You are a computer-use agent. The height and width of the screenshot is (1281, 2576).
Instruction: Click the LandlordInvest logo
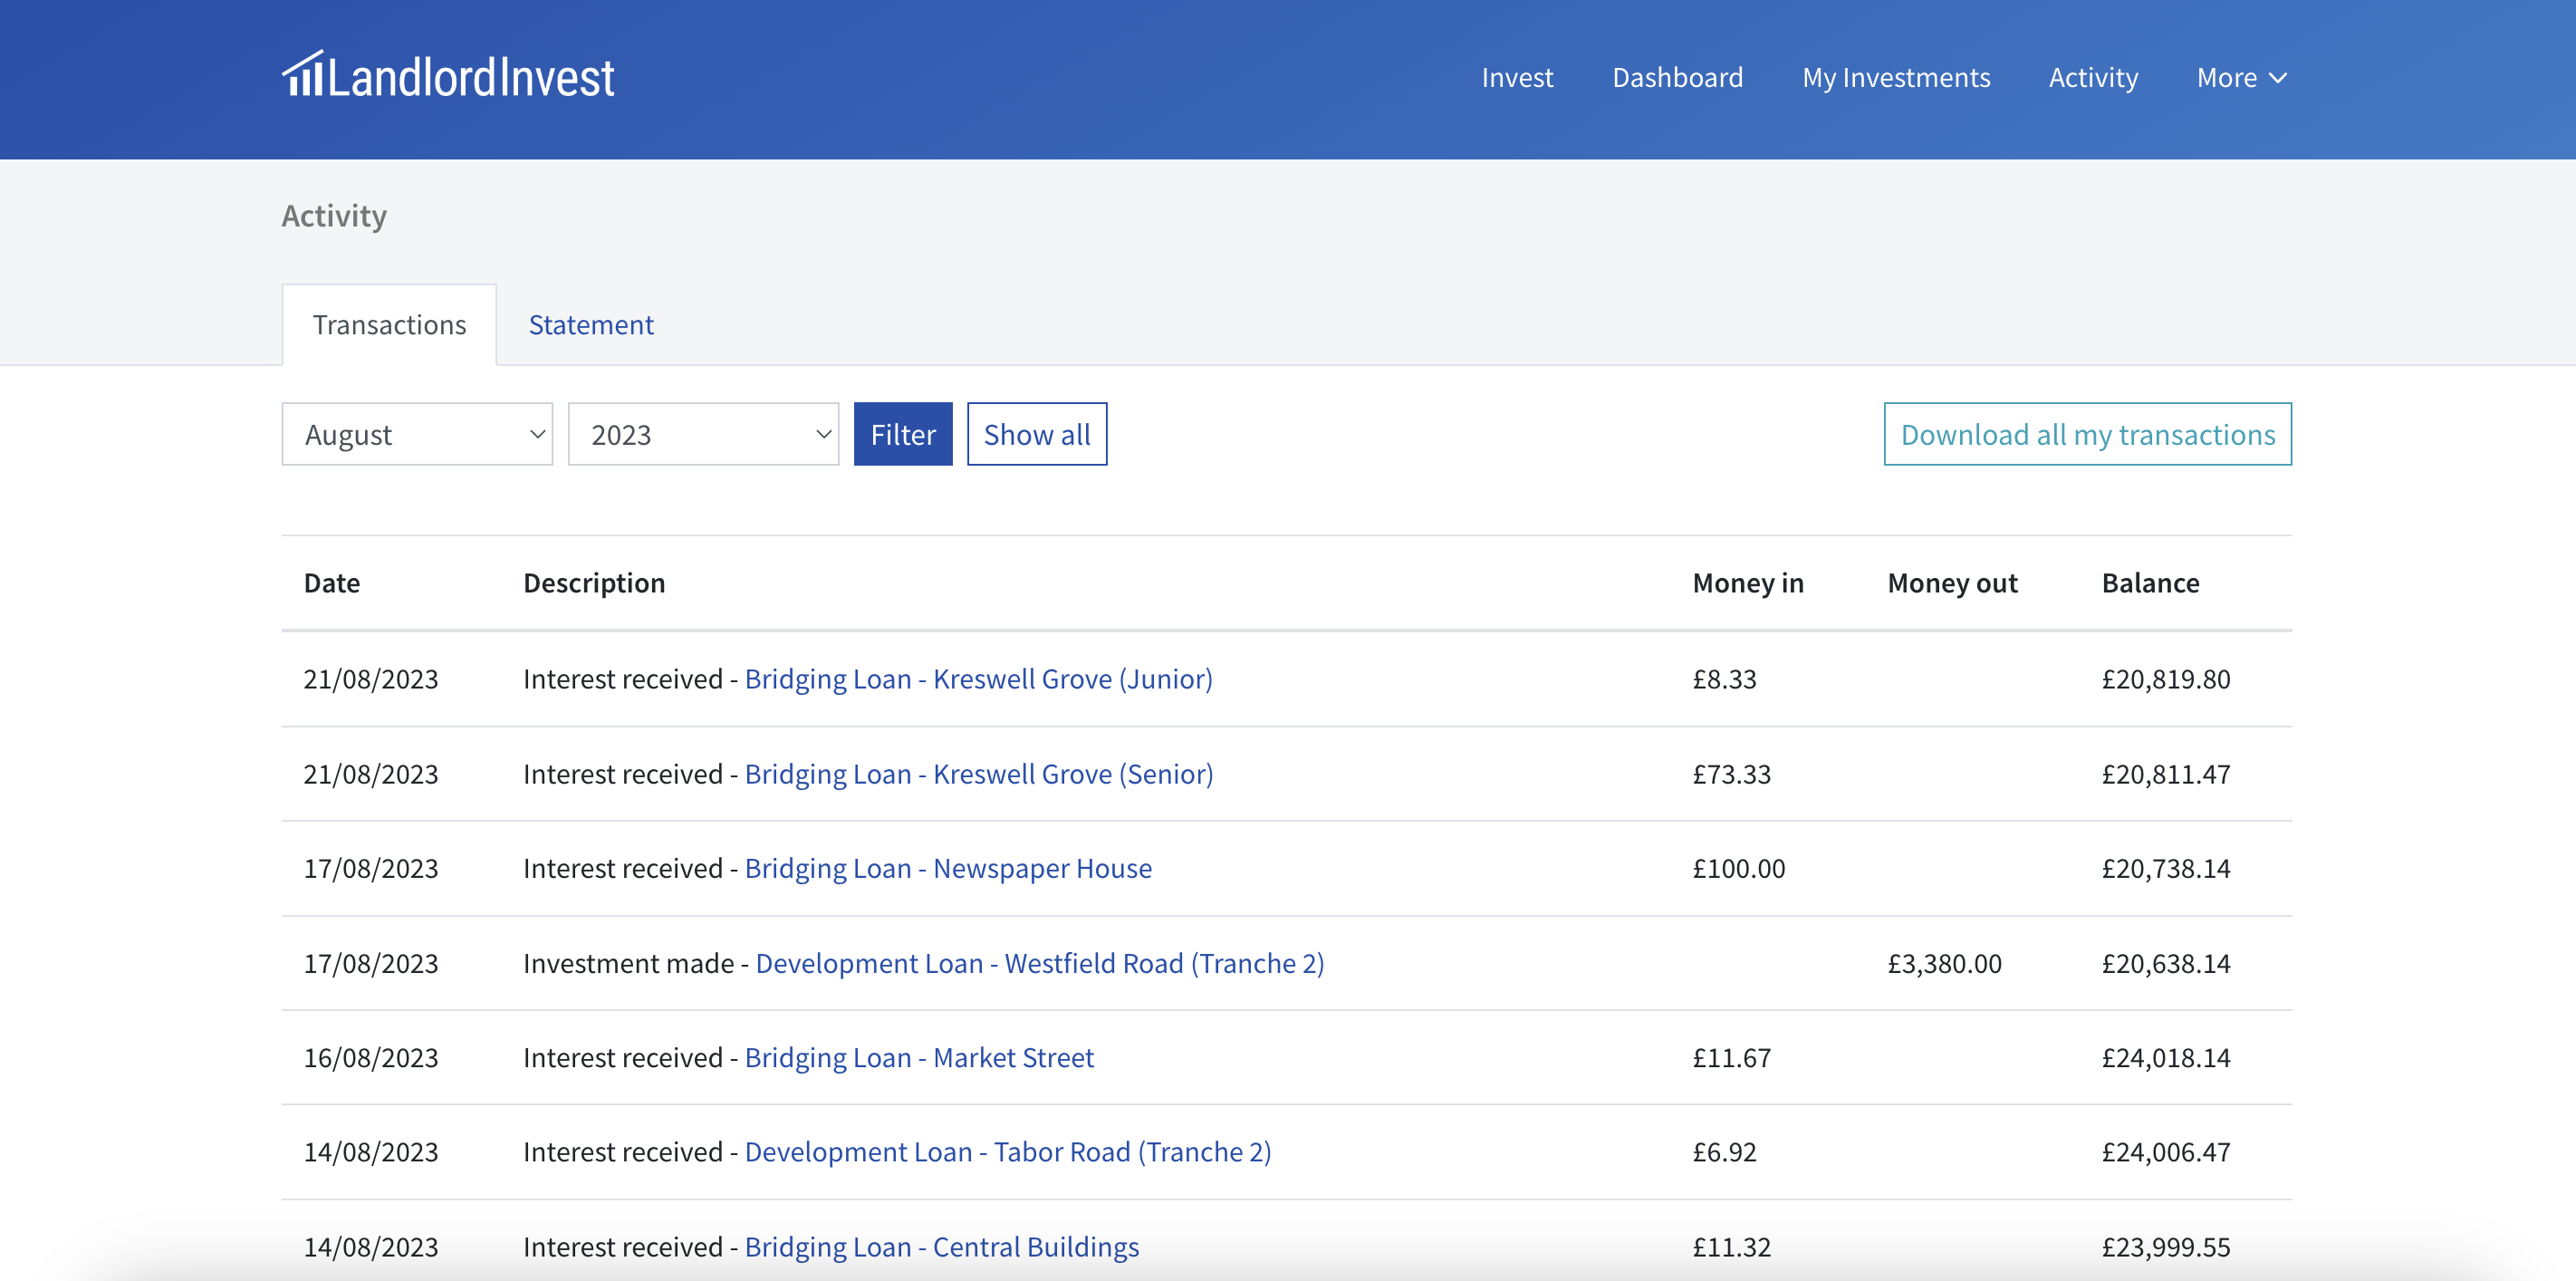point(448,76)
